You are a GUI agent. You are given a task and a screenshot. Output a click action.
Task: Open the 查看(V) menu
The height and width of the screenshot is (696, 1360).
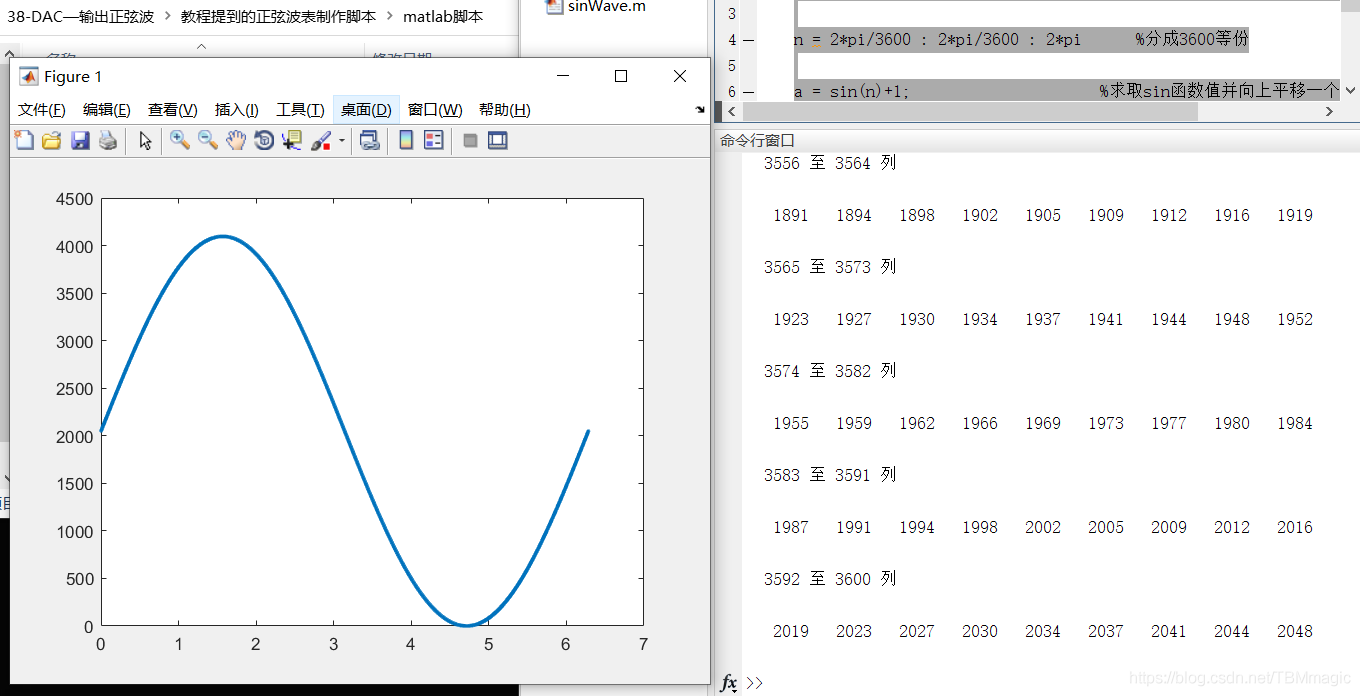(173, 110)
